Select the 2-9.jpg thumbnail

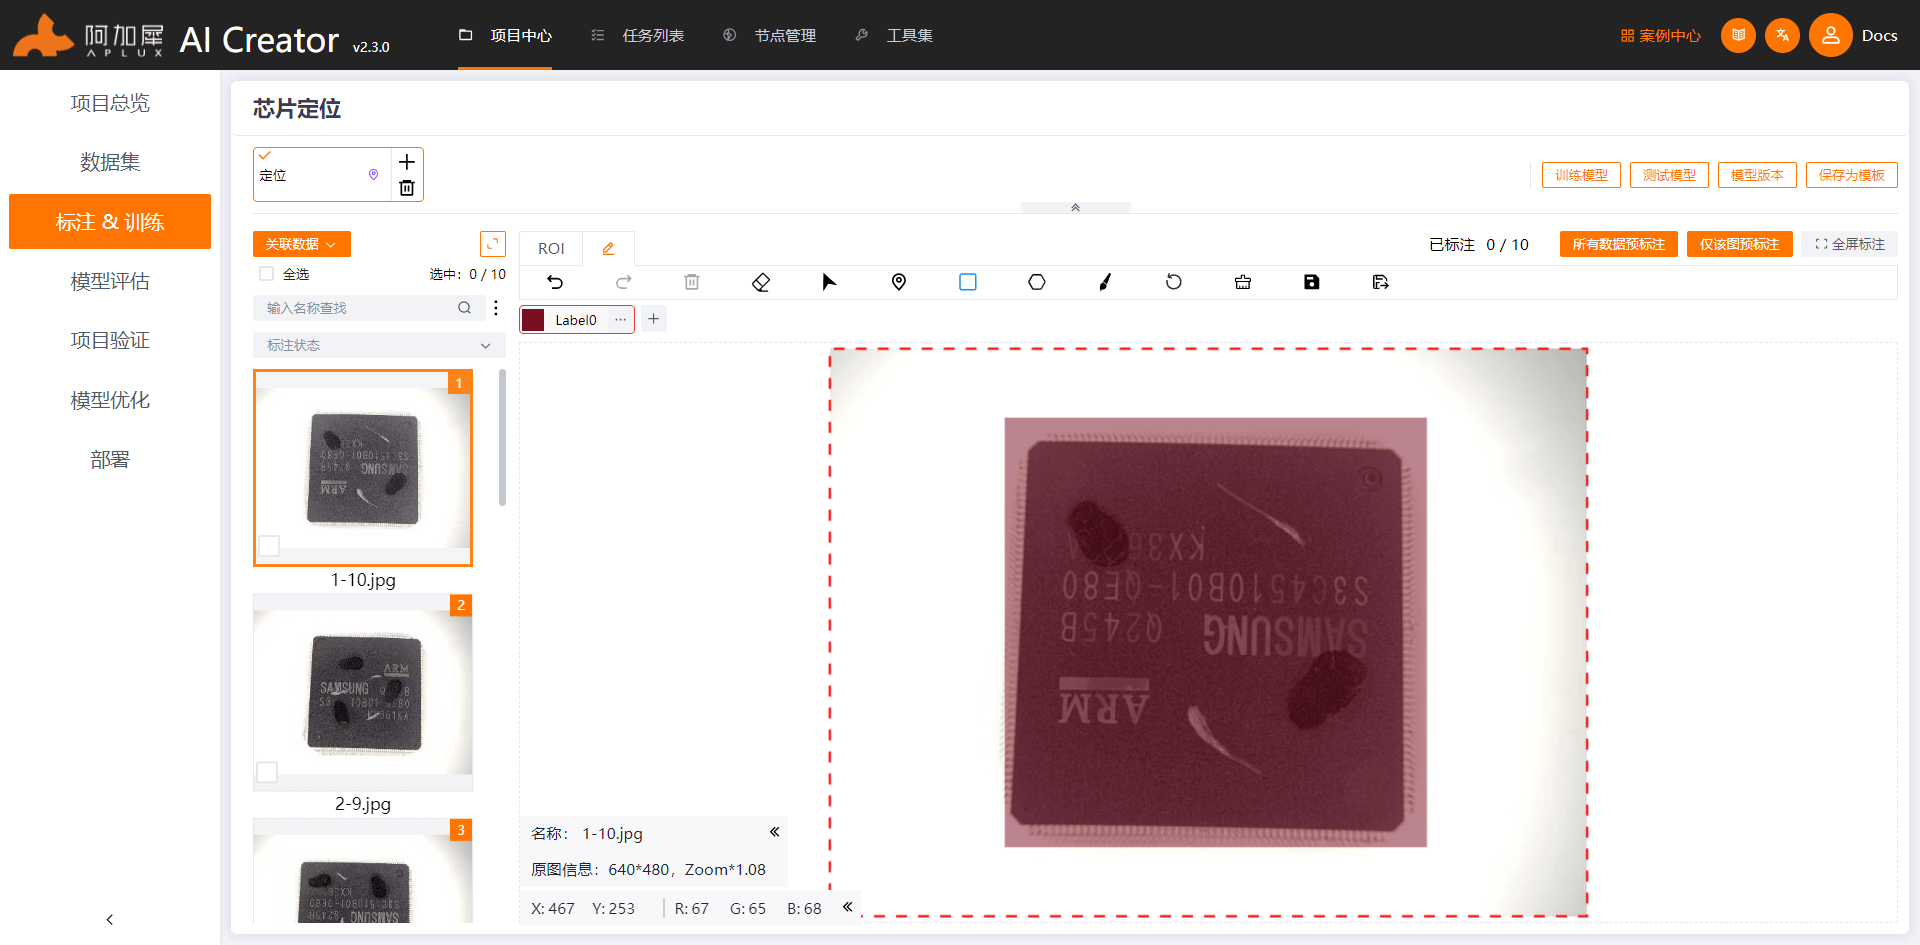(x=363, y=692)
